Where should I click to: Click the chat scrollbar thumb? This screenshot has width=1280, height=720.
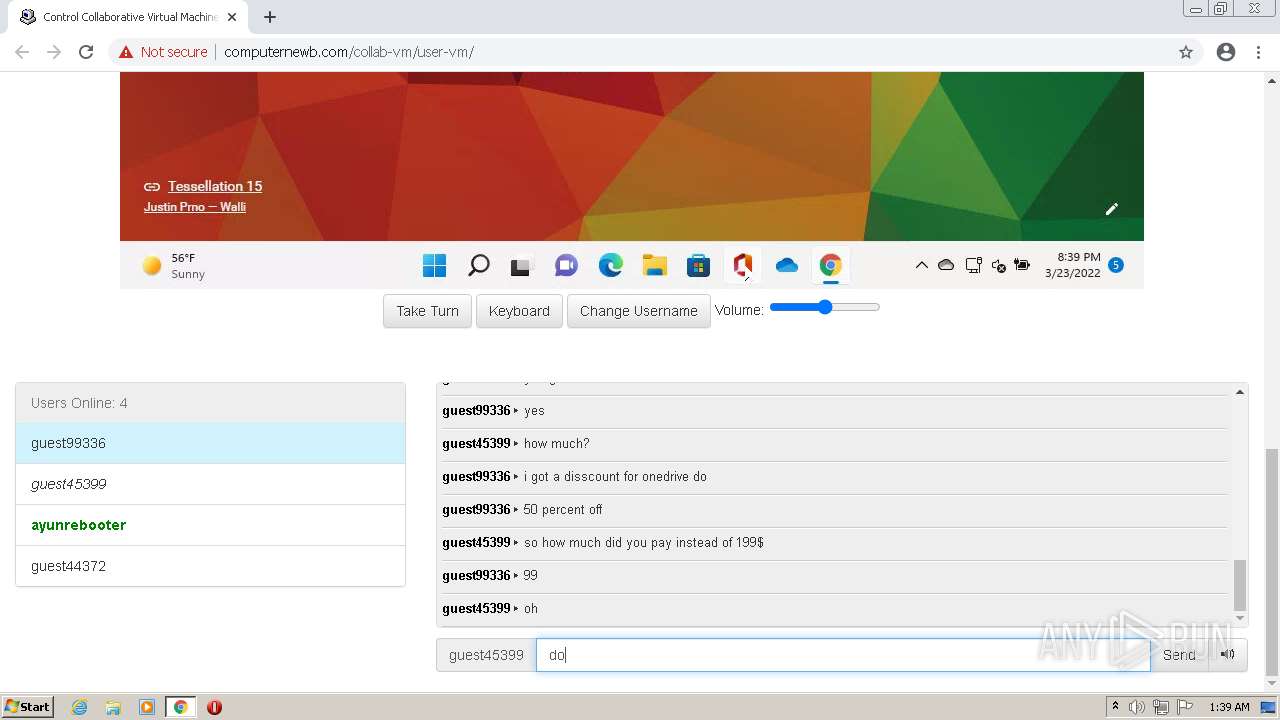coord(1240,585)
